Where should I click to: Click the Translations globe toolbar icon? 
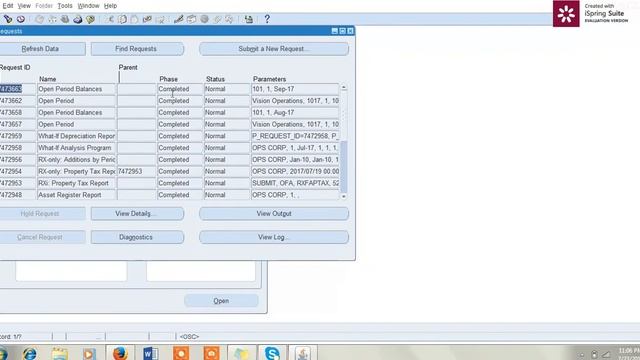pos(204,19)
